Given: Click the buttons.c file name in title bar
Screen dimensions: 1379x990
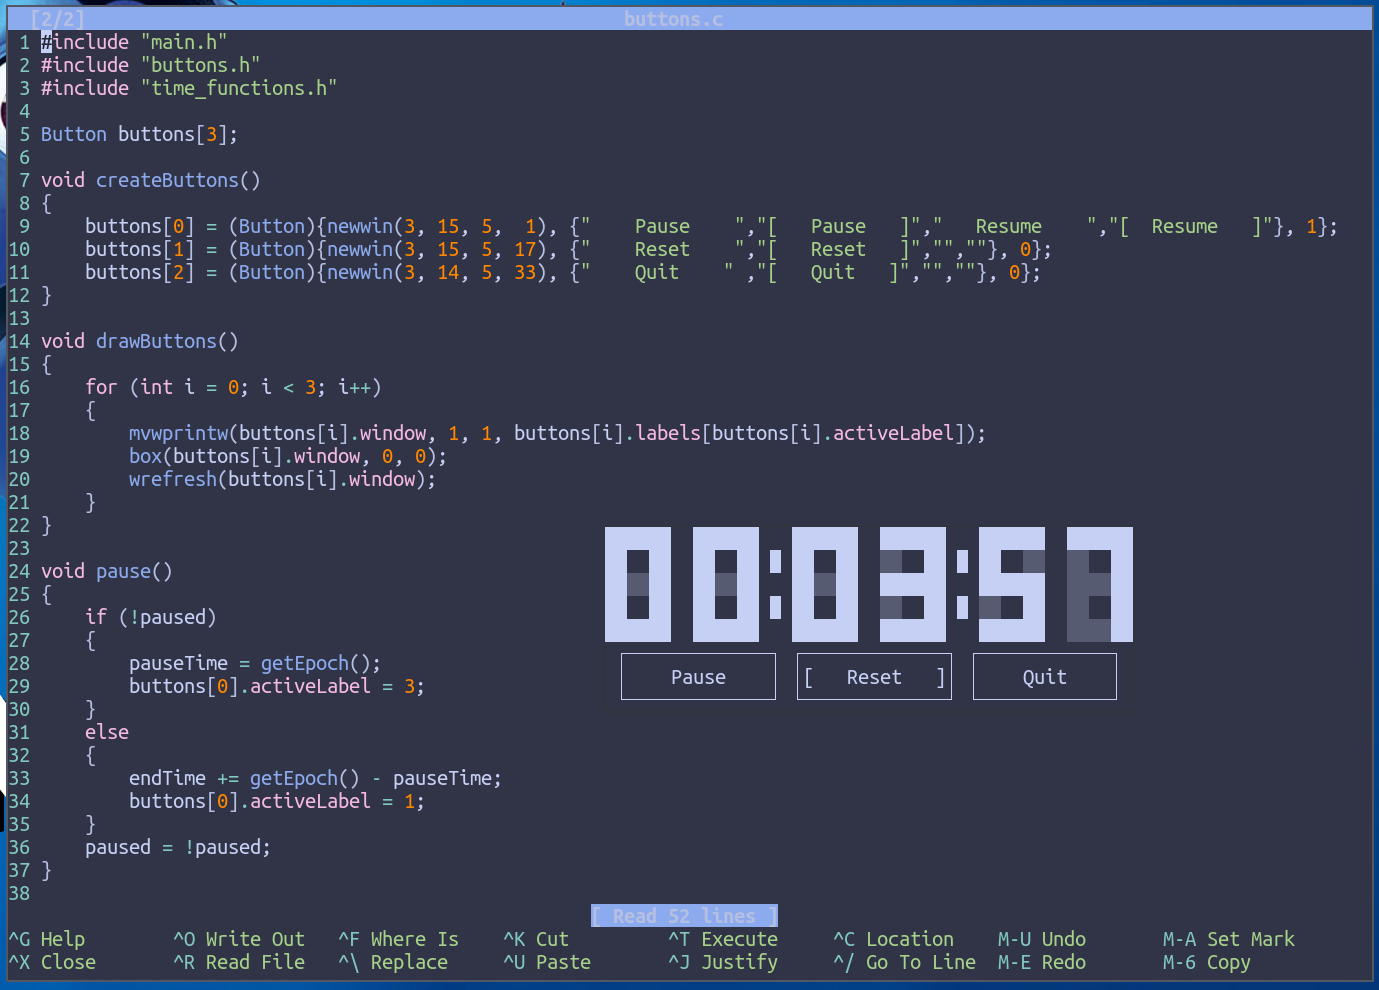Looking at the screenshot, I should tap(674, 19).
